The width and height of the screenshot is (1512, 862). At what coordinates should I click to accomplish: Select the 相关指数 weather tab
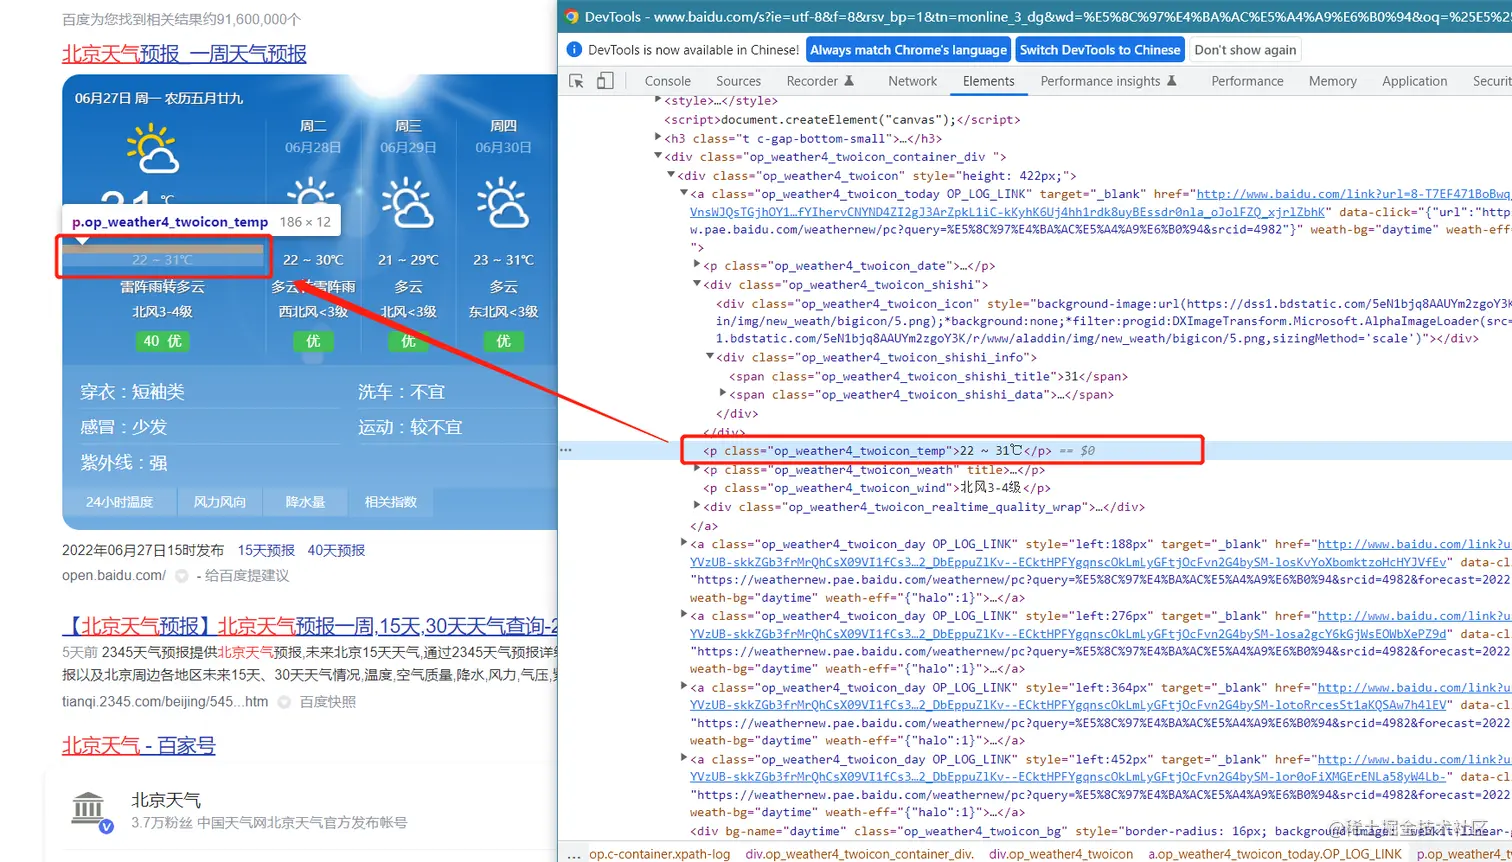point(391,502)
